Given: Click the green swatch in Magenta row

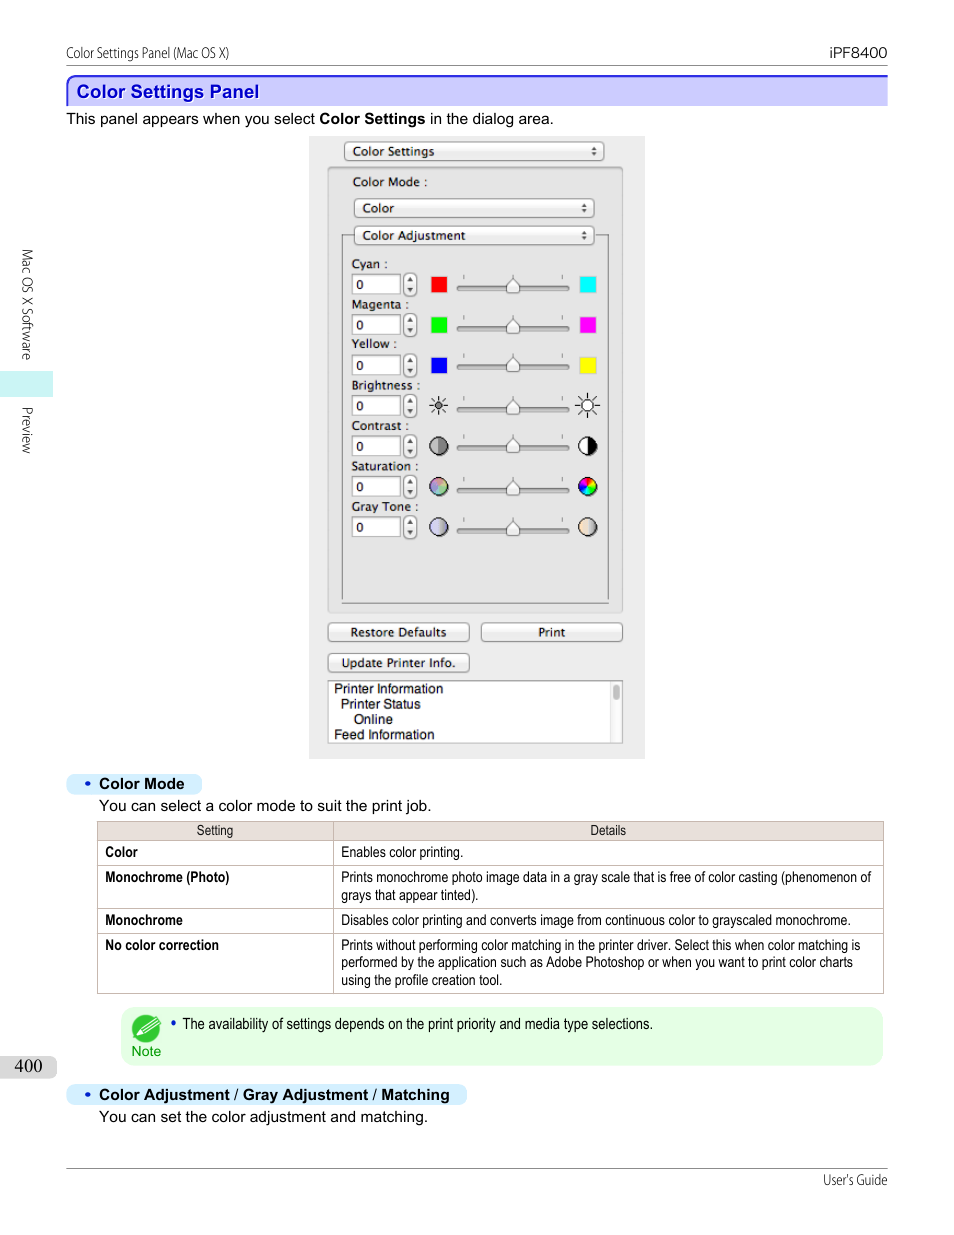Looking at the screenshot, I should point(439,325).
